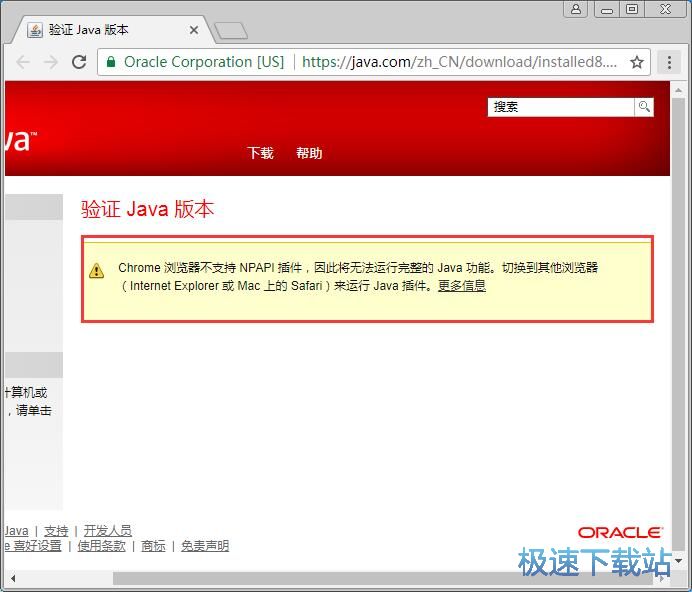Click the browser forward arrow
692x592 pixels.
pos(51,62)
